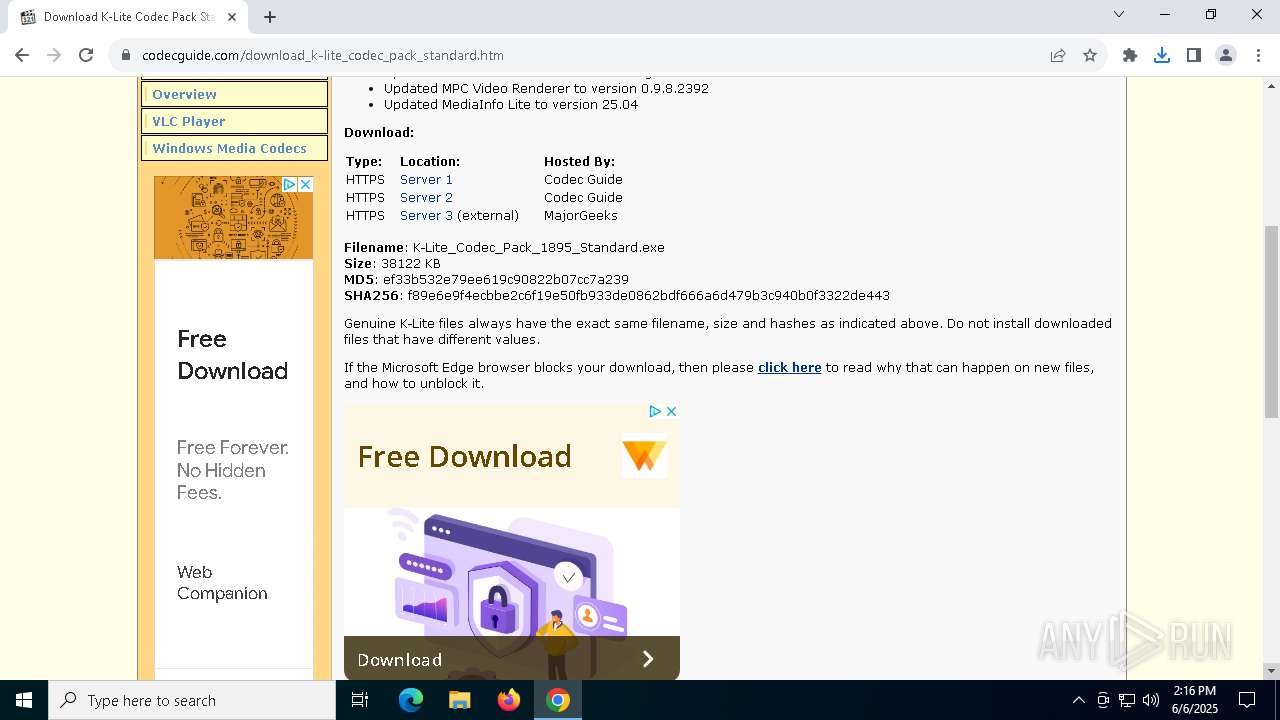Screen dimensions: 1280x720
Task: Expand the tab search dropdown
Action: [1119, 14]
